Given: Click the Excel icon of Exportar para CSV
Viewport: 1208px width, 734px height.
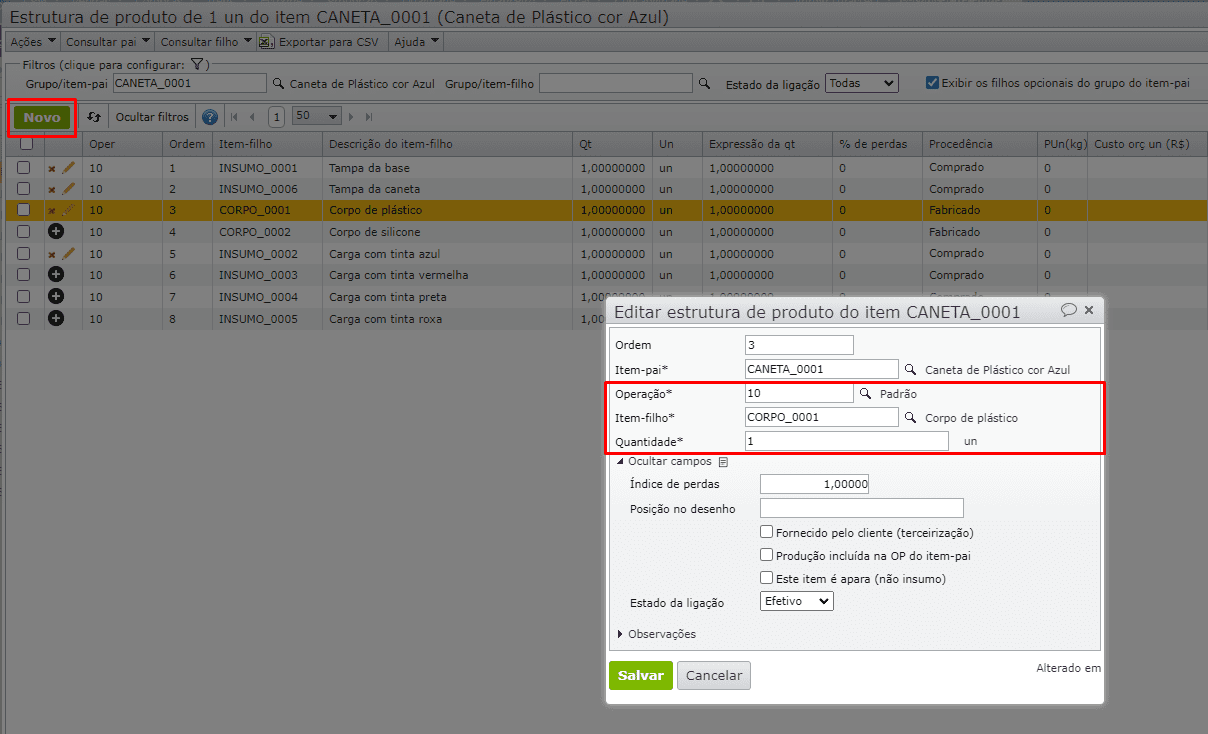Looking at the screenshot, I should click(266, 42).
